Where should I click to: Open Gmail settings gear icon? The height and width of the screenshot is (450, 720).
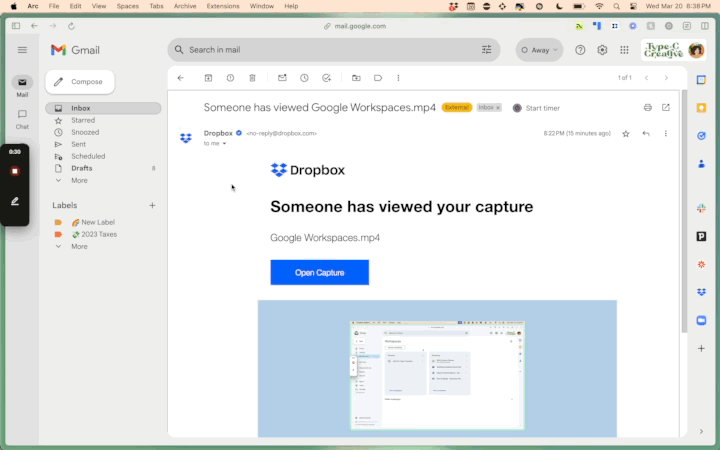(x=602, y=49)
